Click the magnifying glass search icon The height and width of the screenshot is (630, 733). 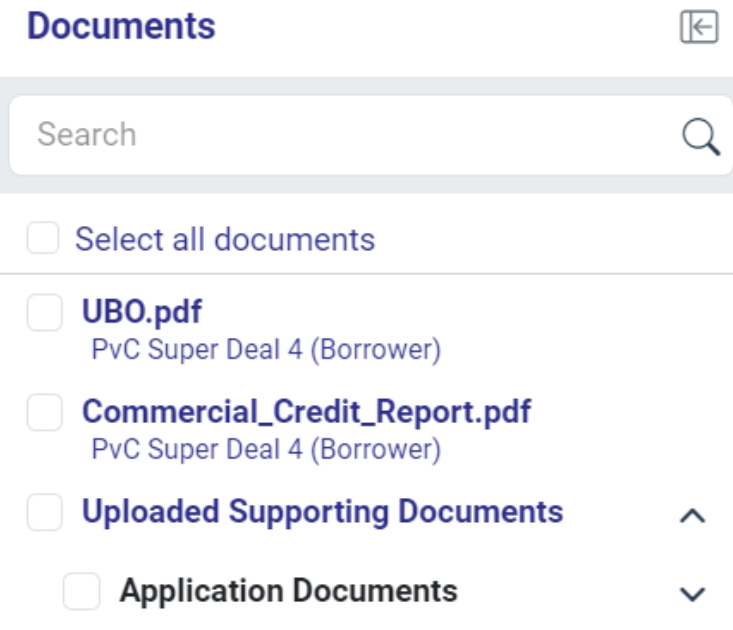700,136
